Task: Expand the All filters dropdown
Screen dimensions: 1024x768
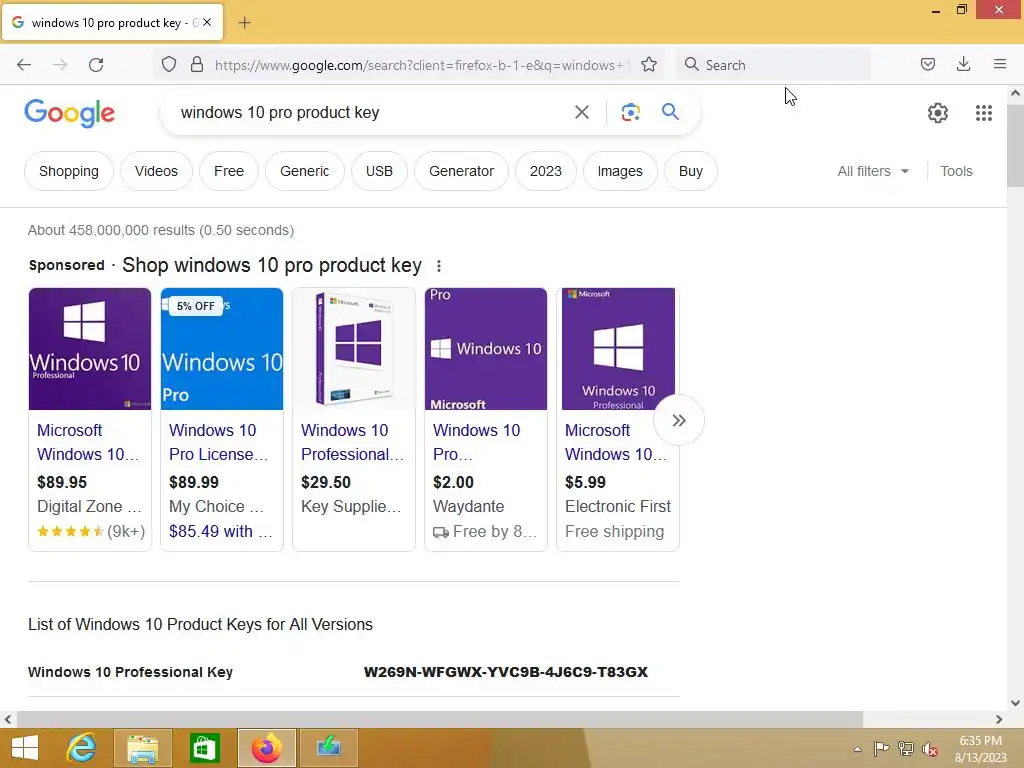Action: click(x=873, y=171)
